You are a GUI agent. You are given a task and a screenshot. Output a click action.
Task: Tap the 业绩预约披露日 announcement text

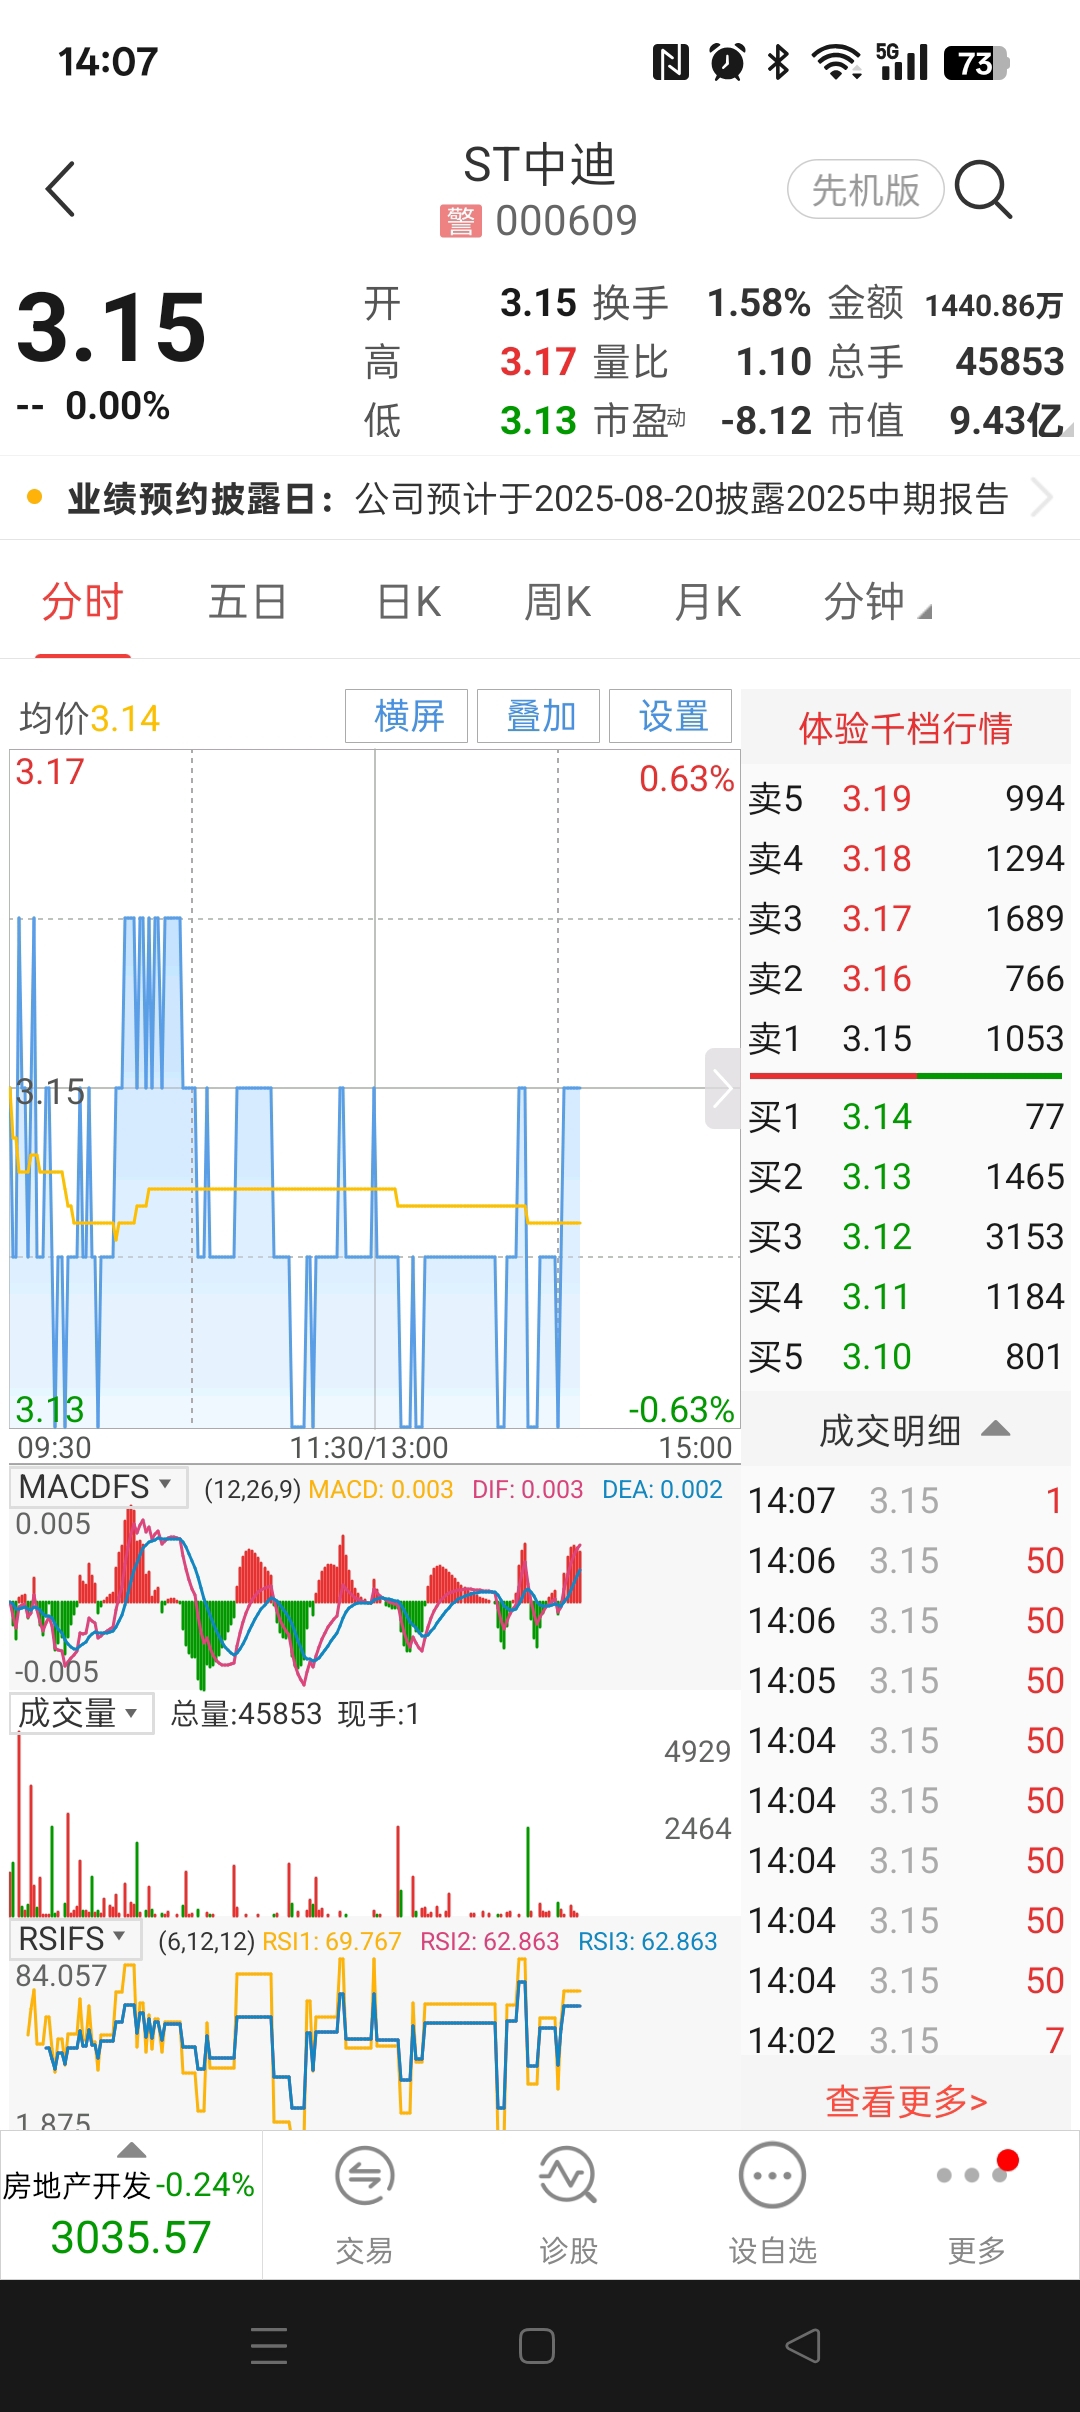point(538,498)
